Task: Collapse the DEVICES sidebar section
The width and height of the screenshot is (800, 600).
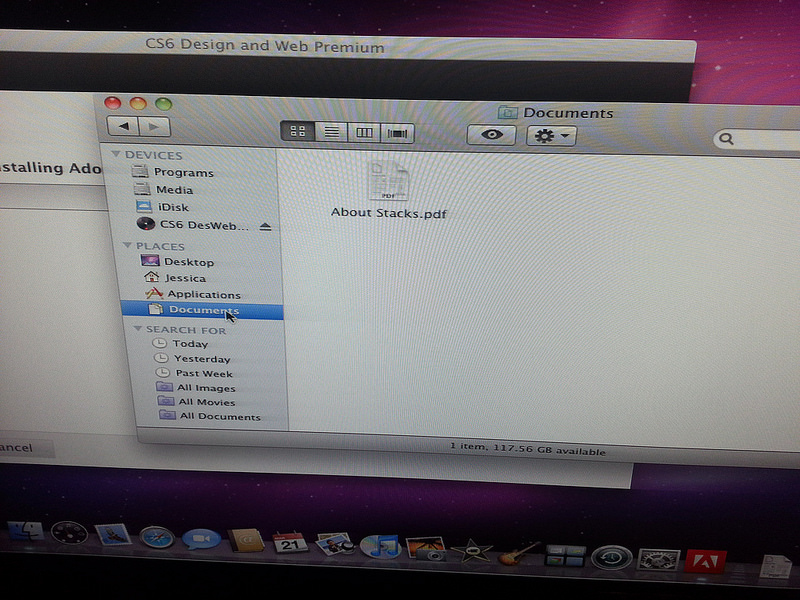Action: click(116, 154)
